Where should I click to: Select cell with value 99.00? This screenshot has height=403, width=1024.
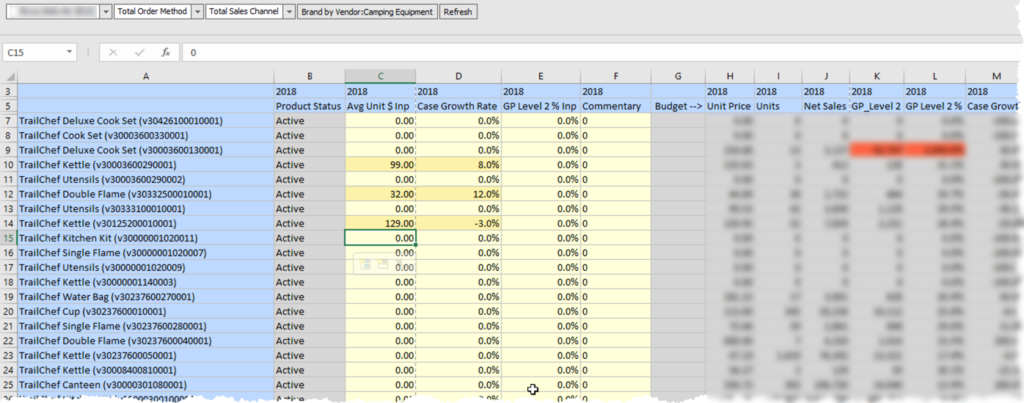click(x=380, y=165)
